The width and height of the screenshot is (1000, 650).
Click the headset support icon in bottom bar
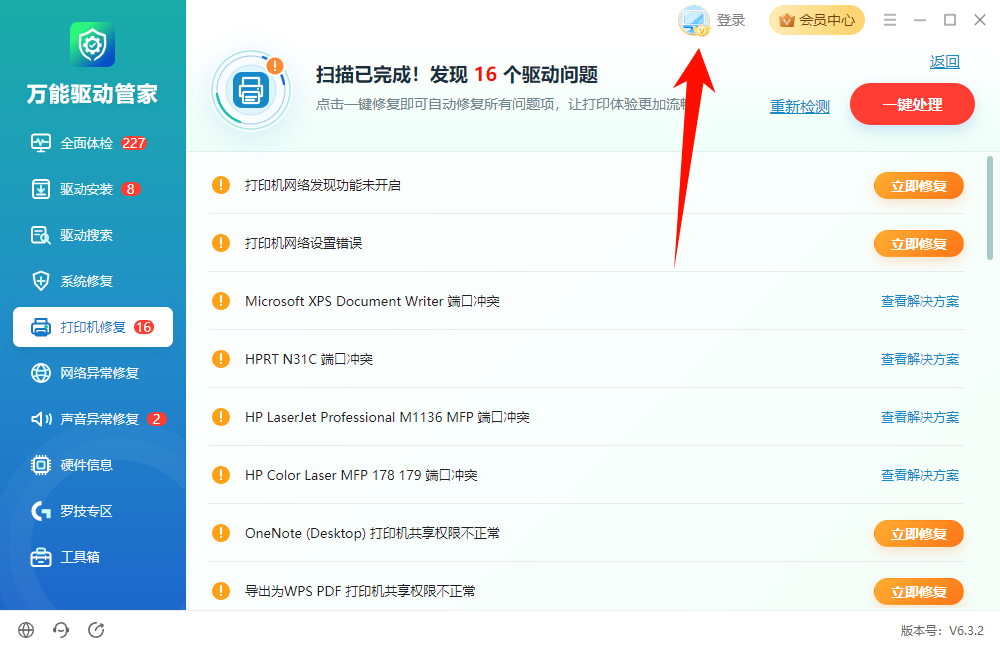point(61,630)
